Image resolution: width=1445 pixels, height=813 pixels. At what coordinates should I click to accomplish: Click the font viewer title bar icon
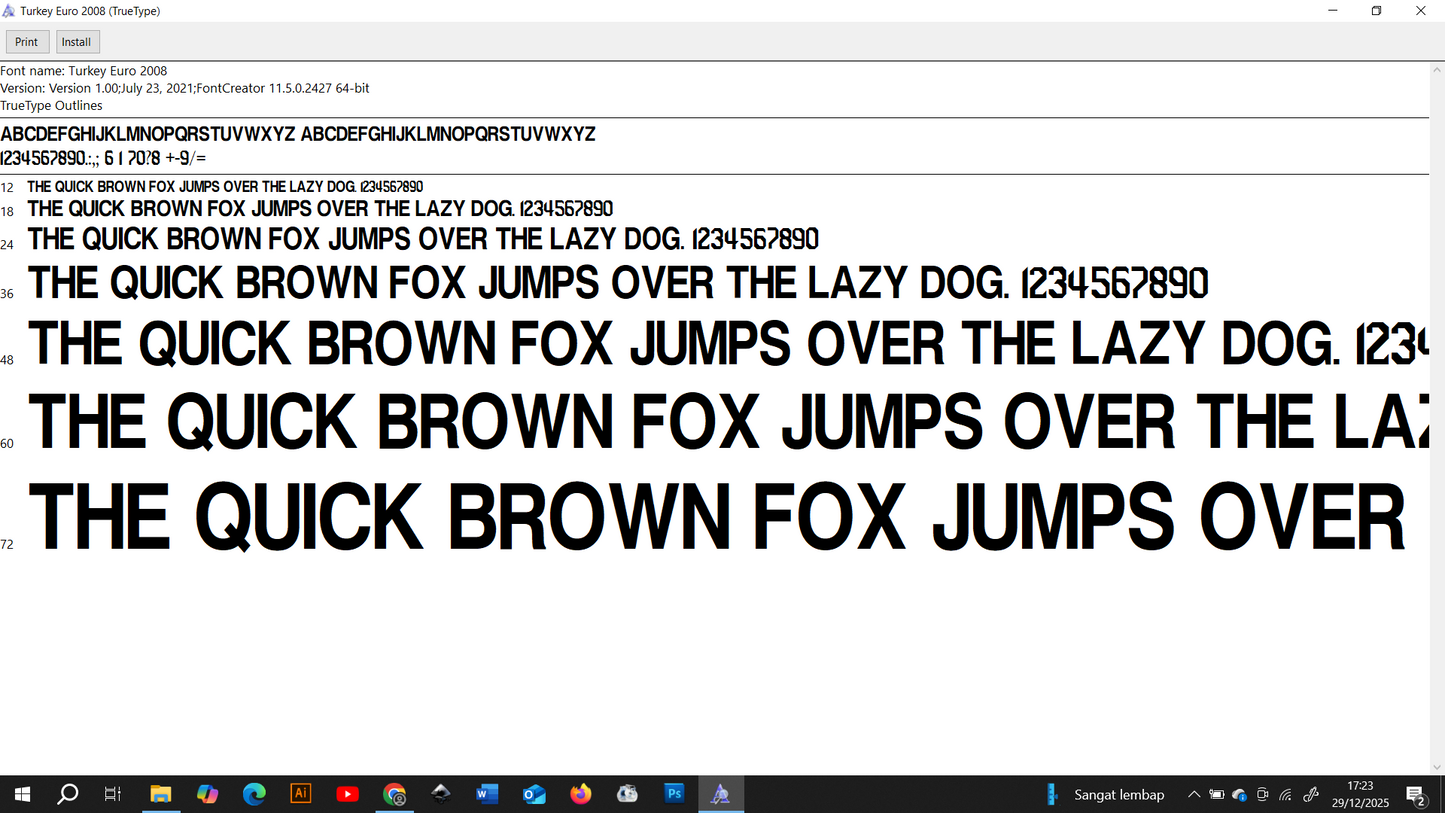10,11
